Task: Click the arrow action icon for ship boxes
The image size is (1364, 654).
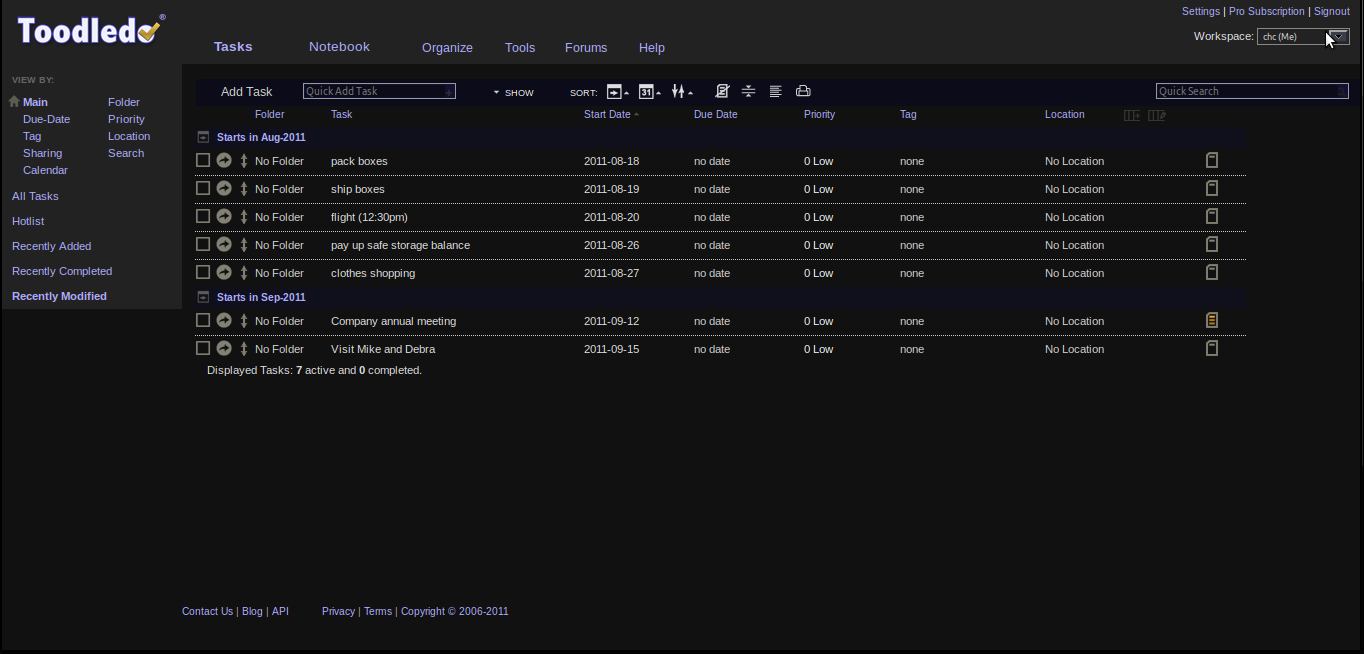Action: 224,189
